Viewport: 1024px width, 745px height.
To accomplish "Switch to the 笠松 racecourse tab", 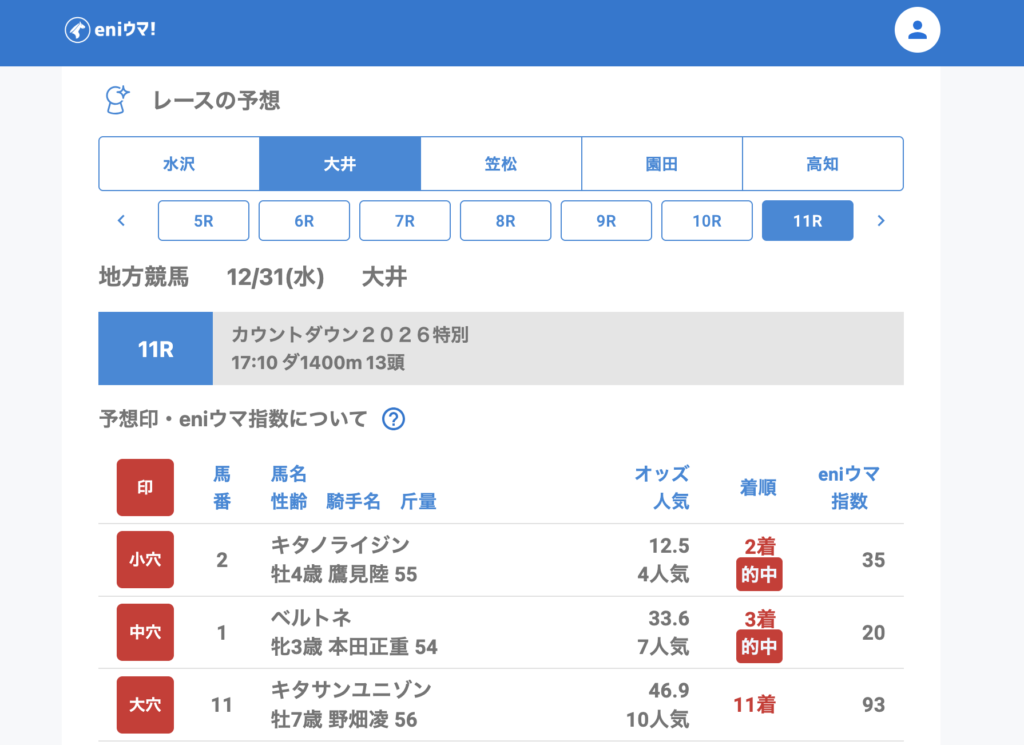I will pos(501,164).
